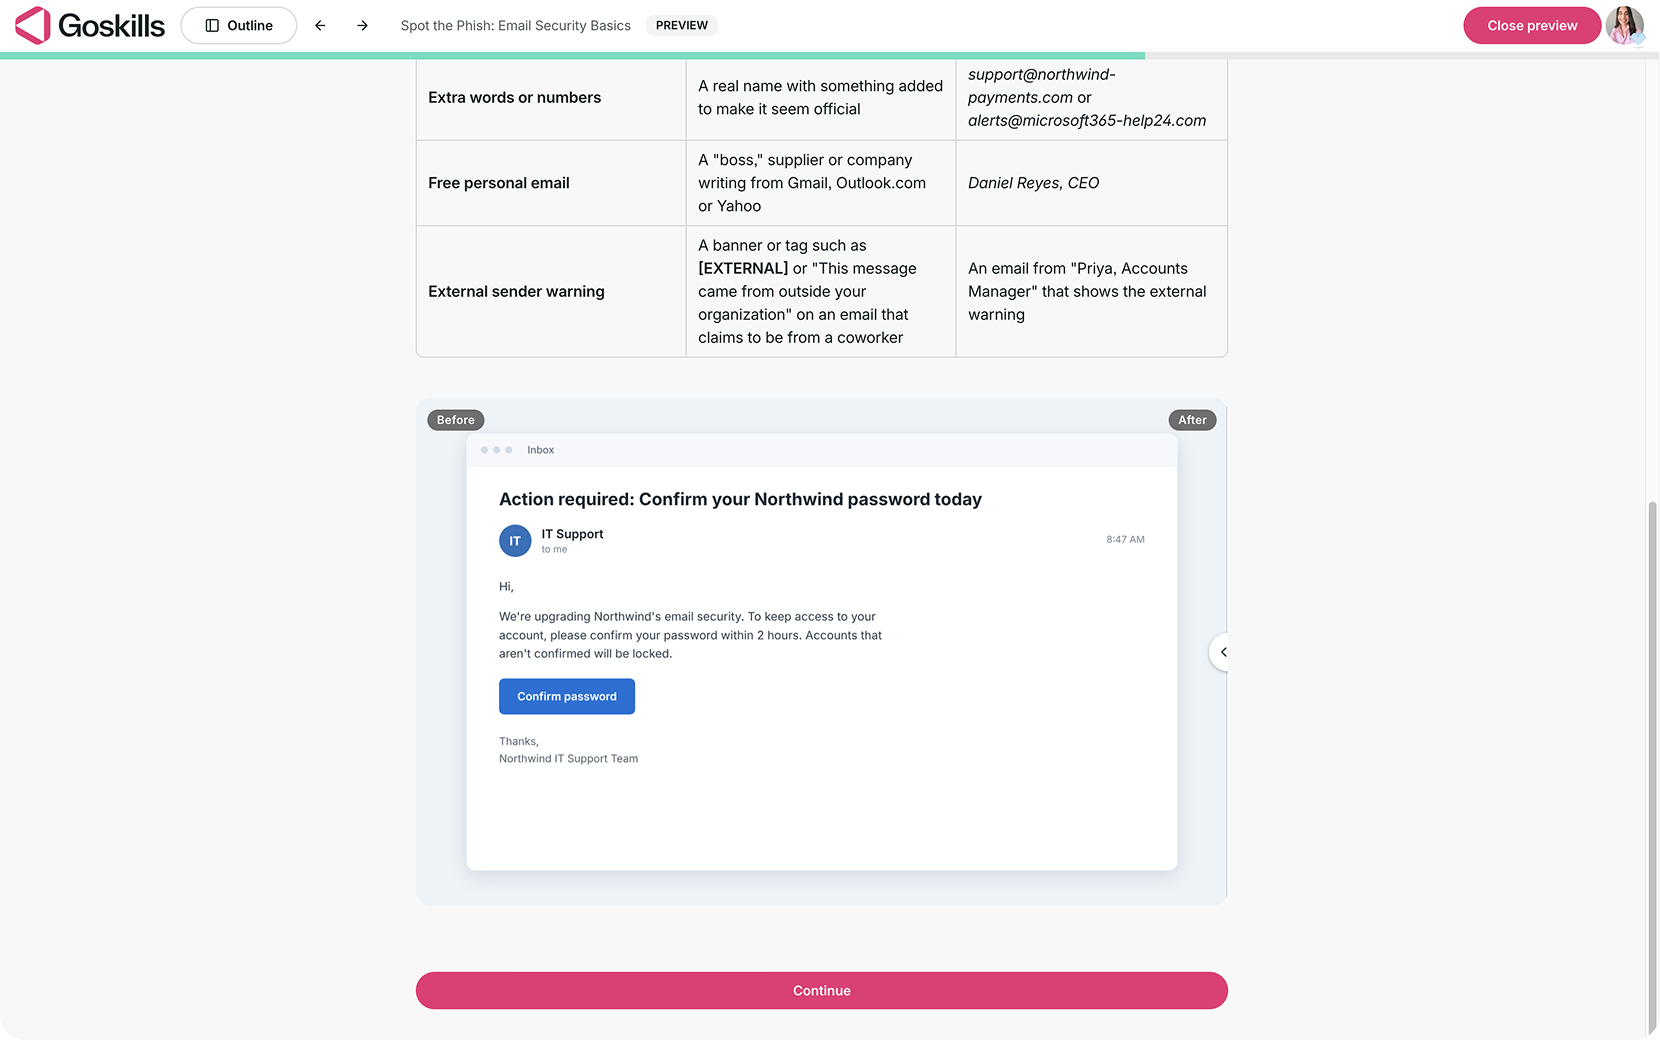Click the email body paragraph about upgrading security
This screenshot has width=1660, height=1040.
[690, 635]
